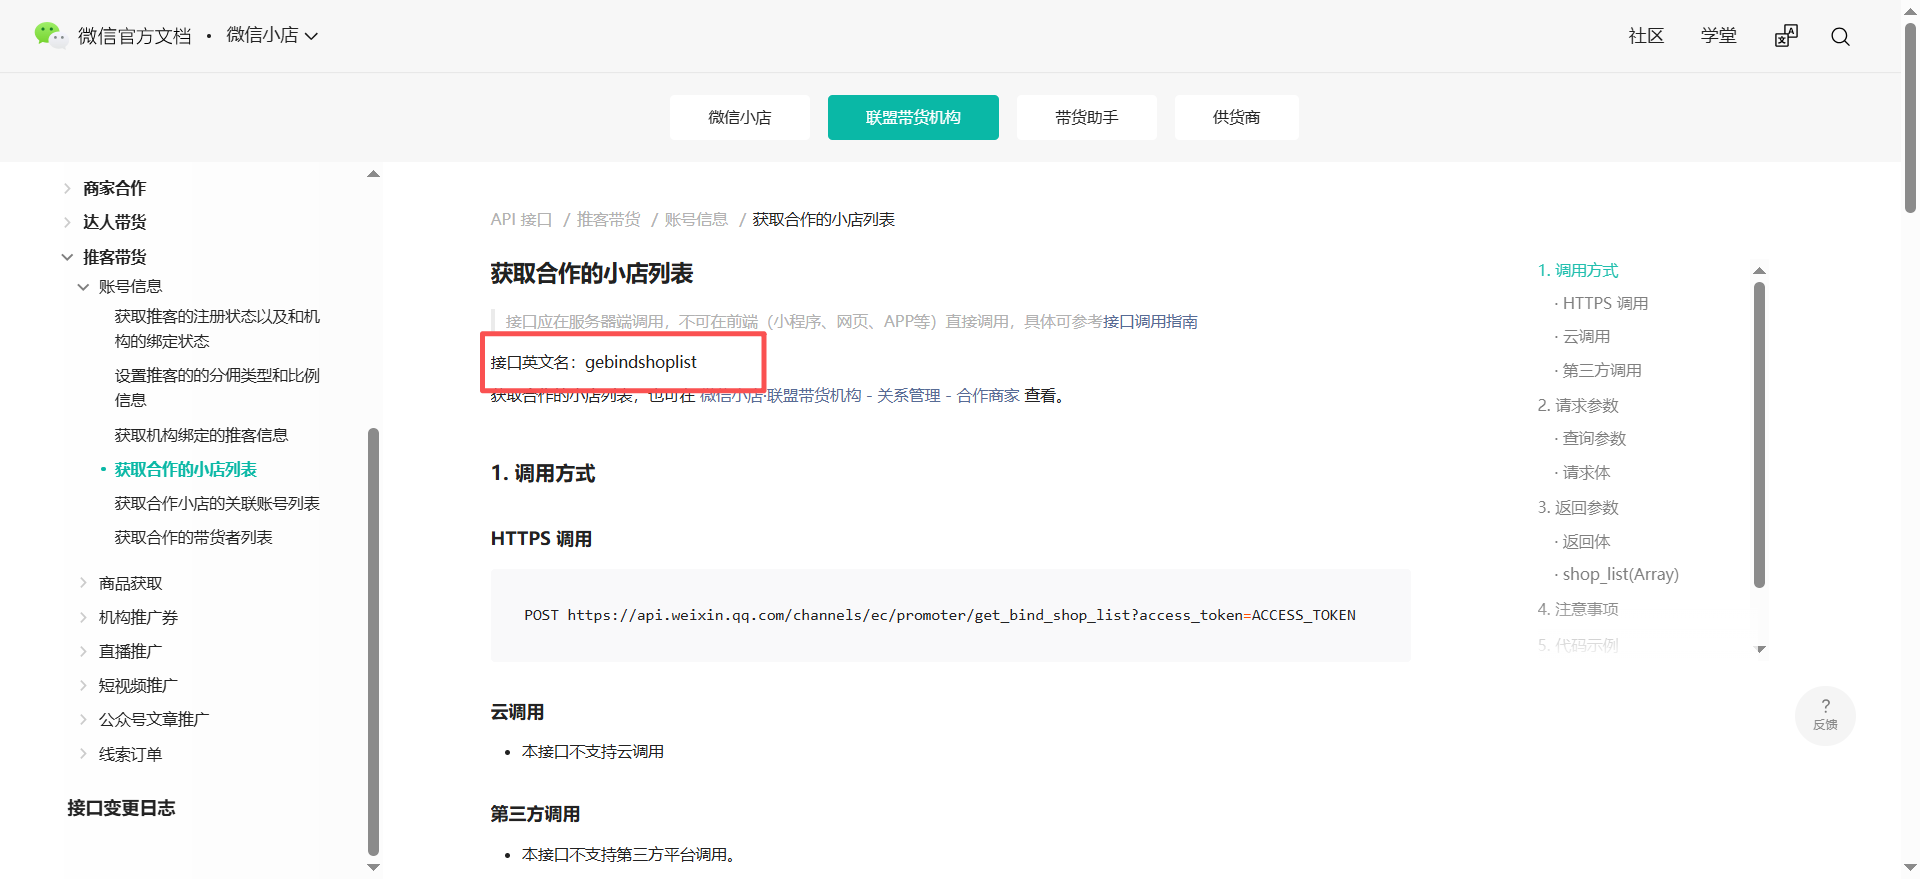Expand the 公众号文章推广 subsection

click(x=83, y=719)
